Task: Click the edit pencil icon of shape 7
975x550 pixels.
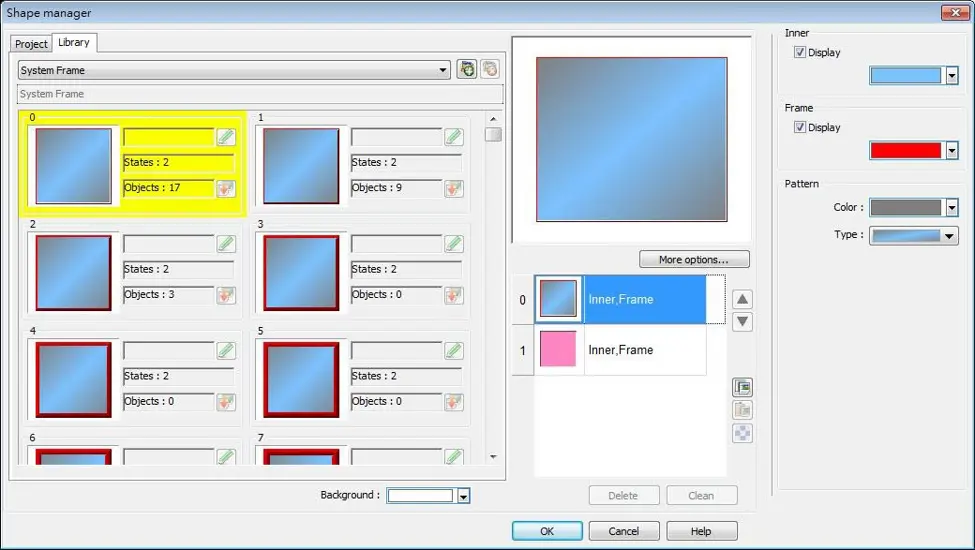Action: pos(454,457)
